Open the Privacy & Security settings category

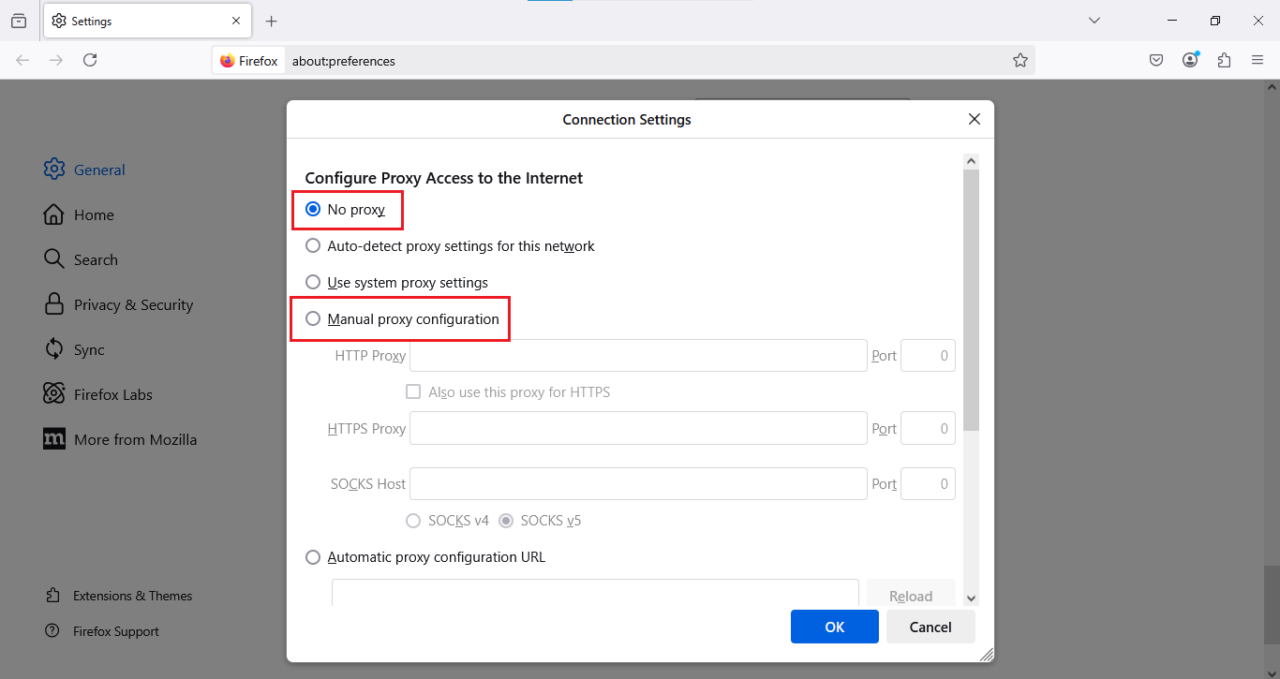(x=133, y=305)
